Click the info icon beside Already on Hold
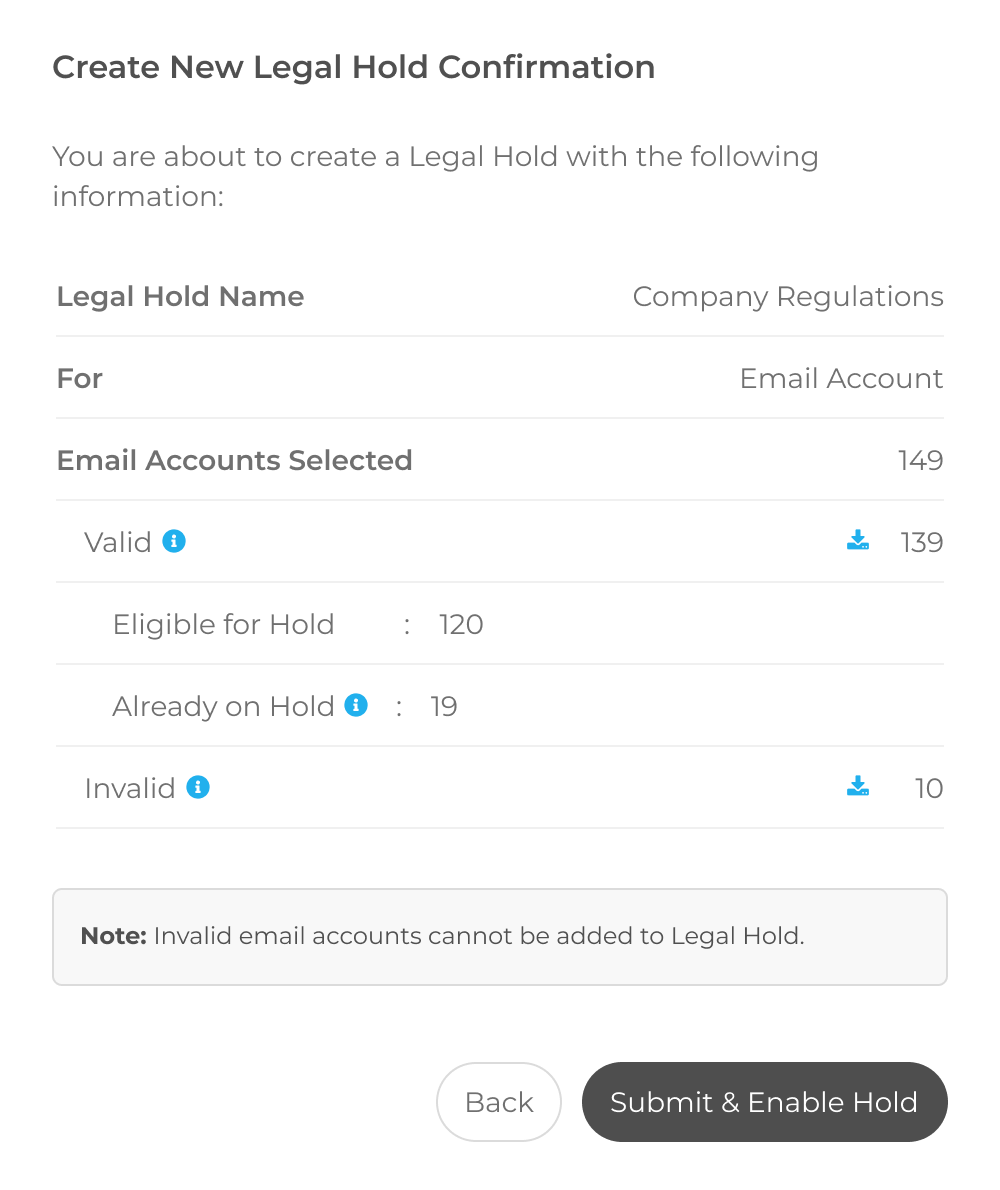The width and height of the screenshot is (1000, 1190). [355, 705]
